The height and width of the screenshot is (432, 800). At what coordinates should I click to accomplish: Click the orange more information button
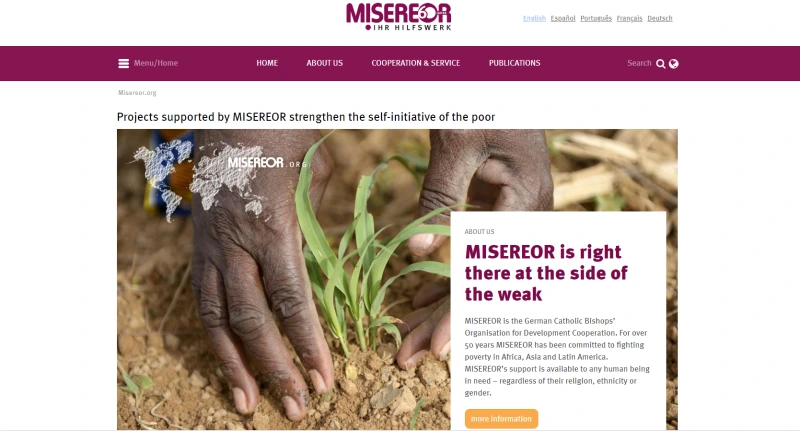[501, 419]
